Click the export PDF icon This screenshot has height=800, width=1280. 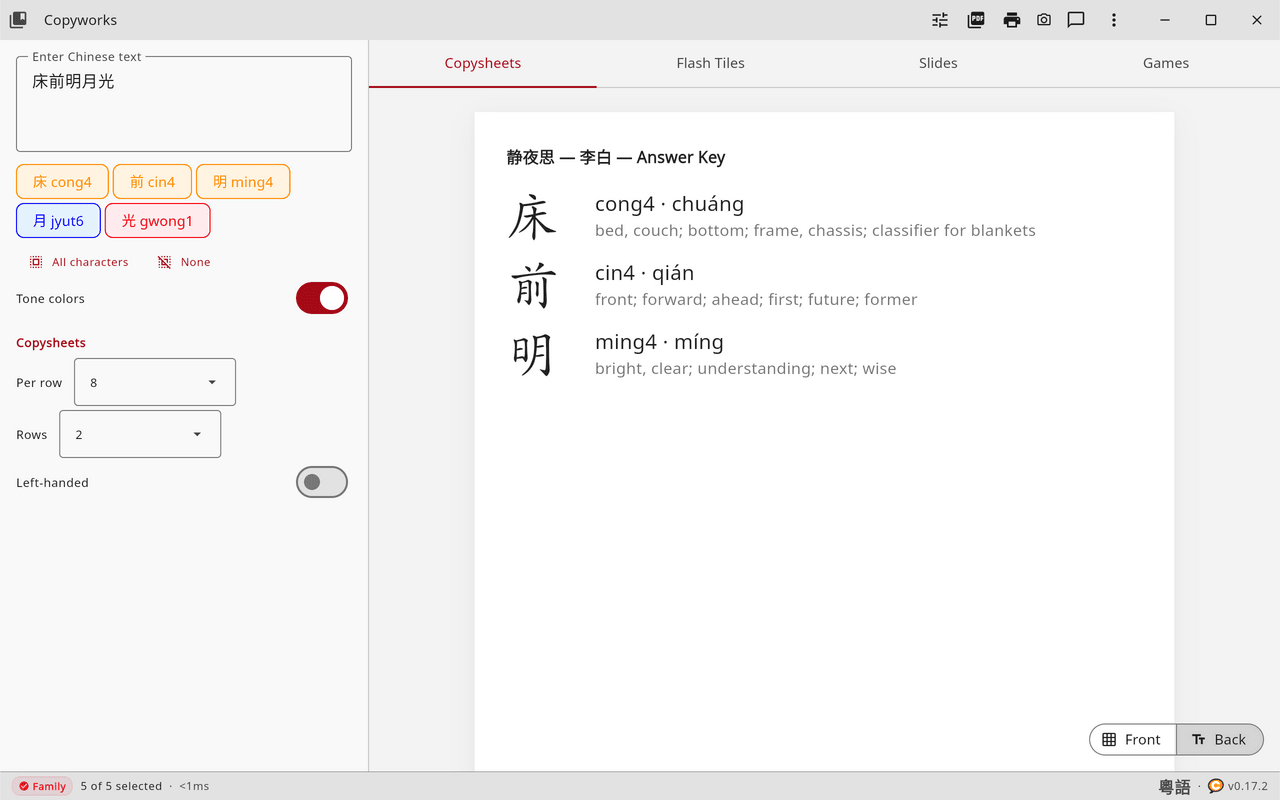[976, 20]
